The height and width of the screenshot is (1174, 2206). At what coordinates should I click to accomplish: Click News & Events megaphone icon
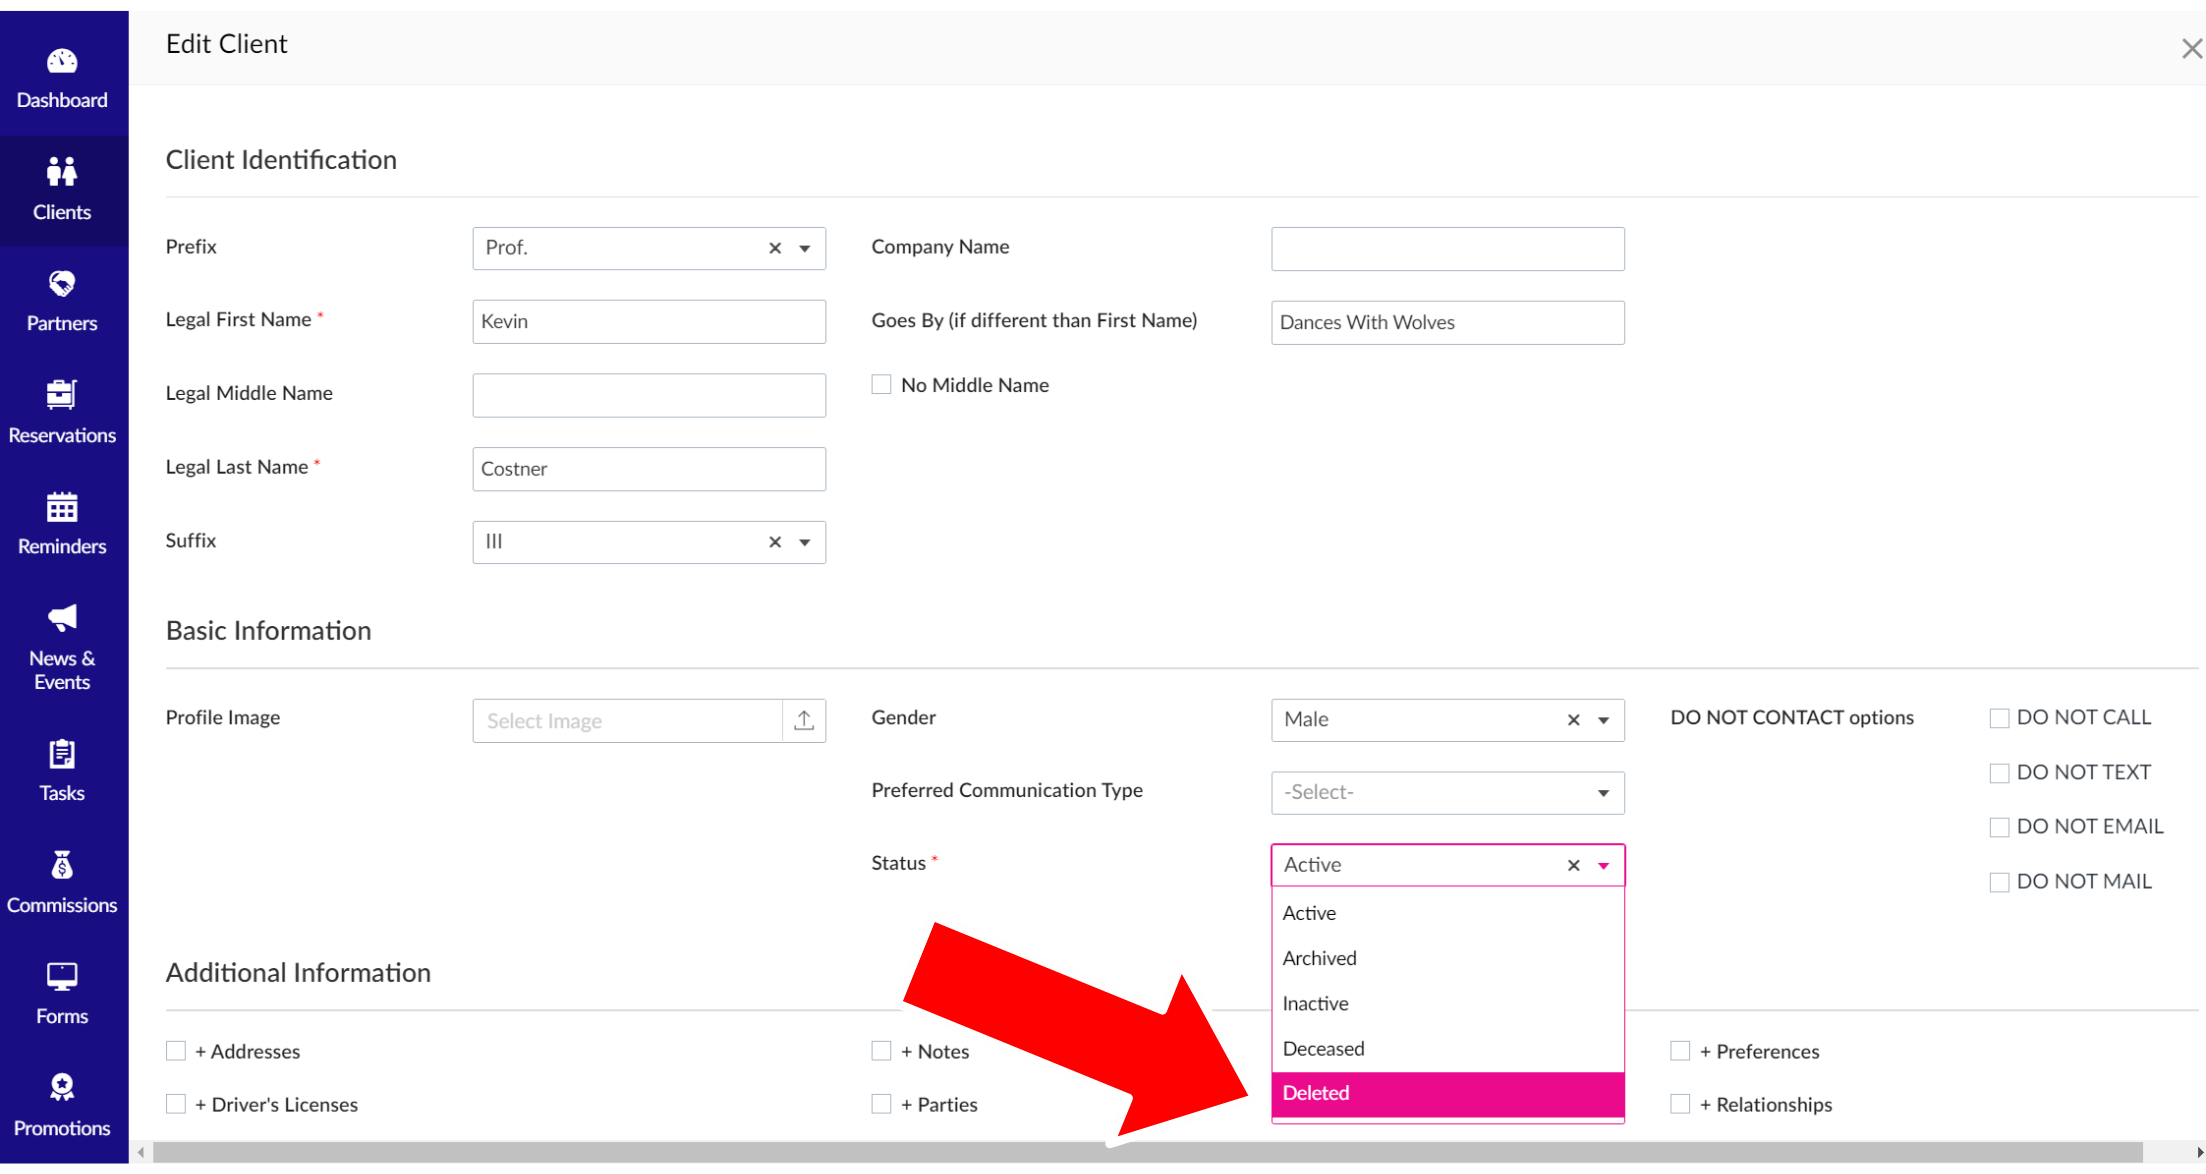(x=62, y=618)
